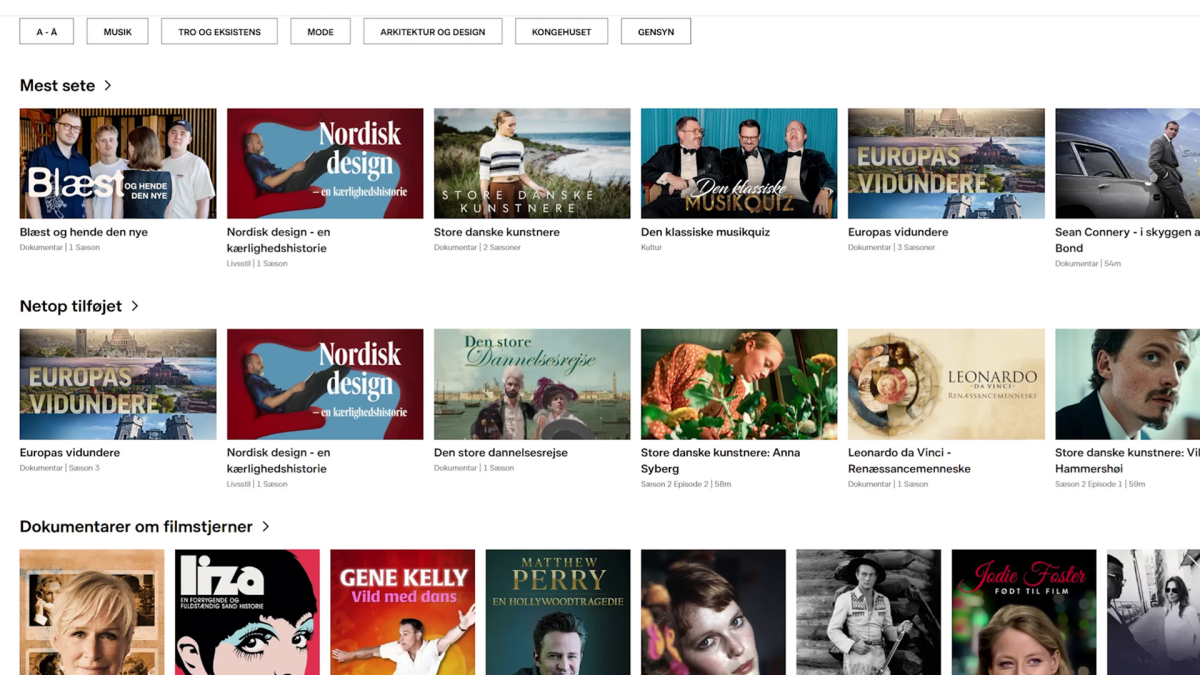
Task: Select the A - Å category filter
Action: pos(47,32)
